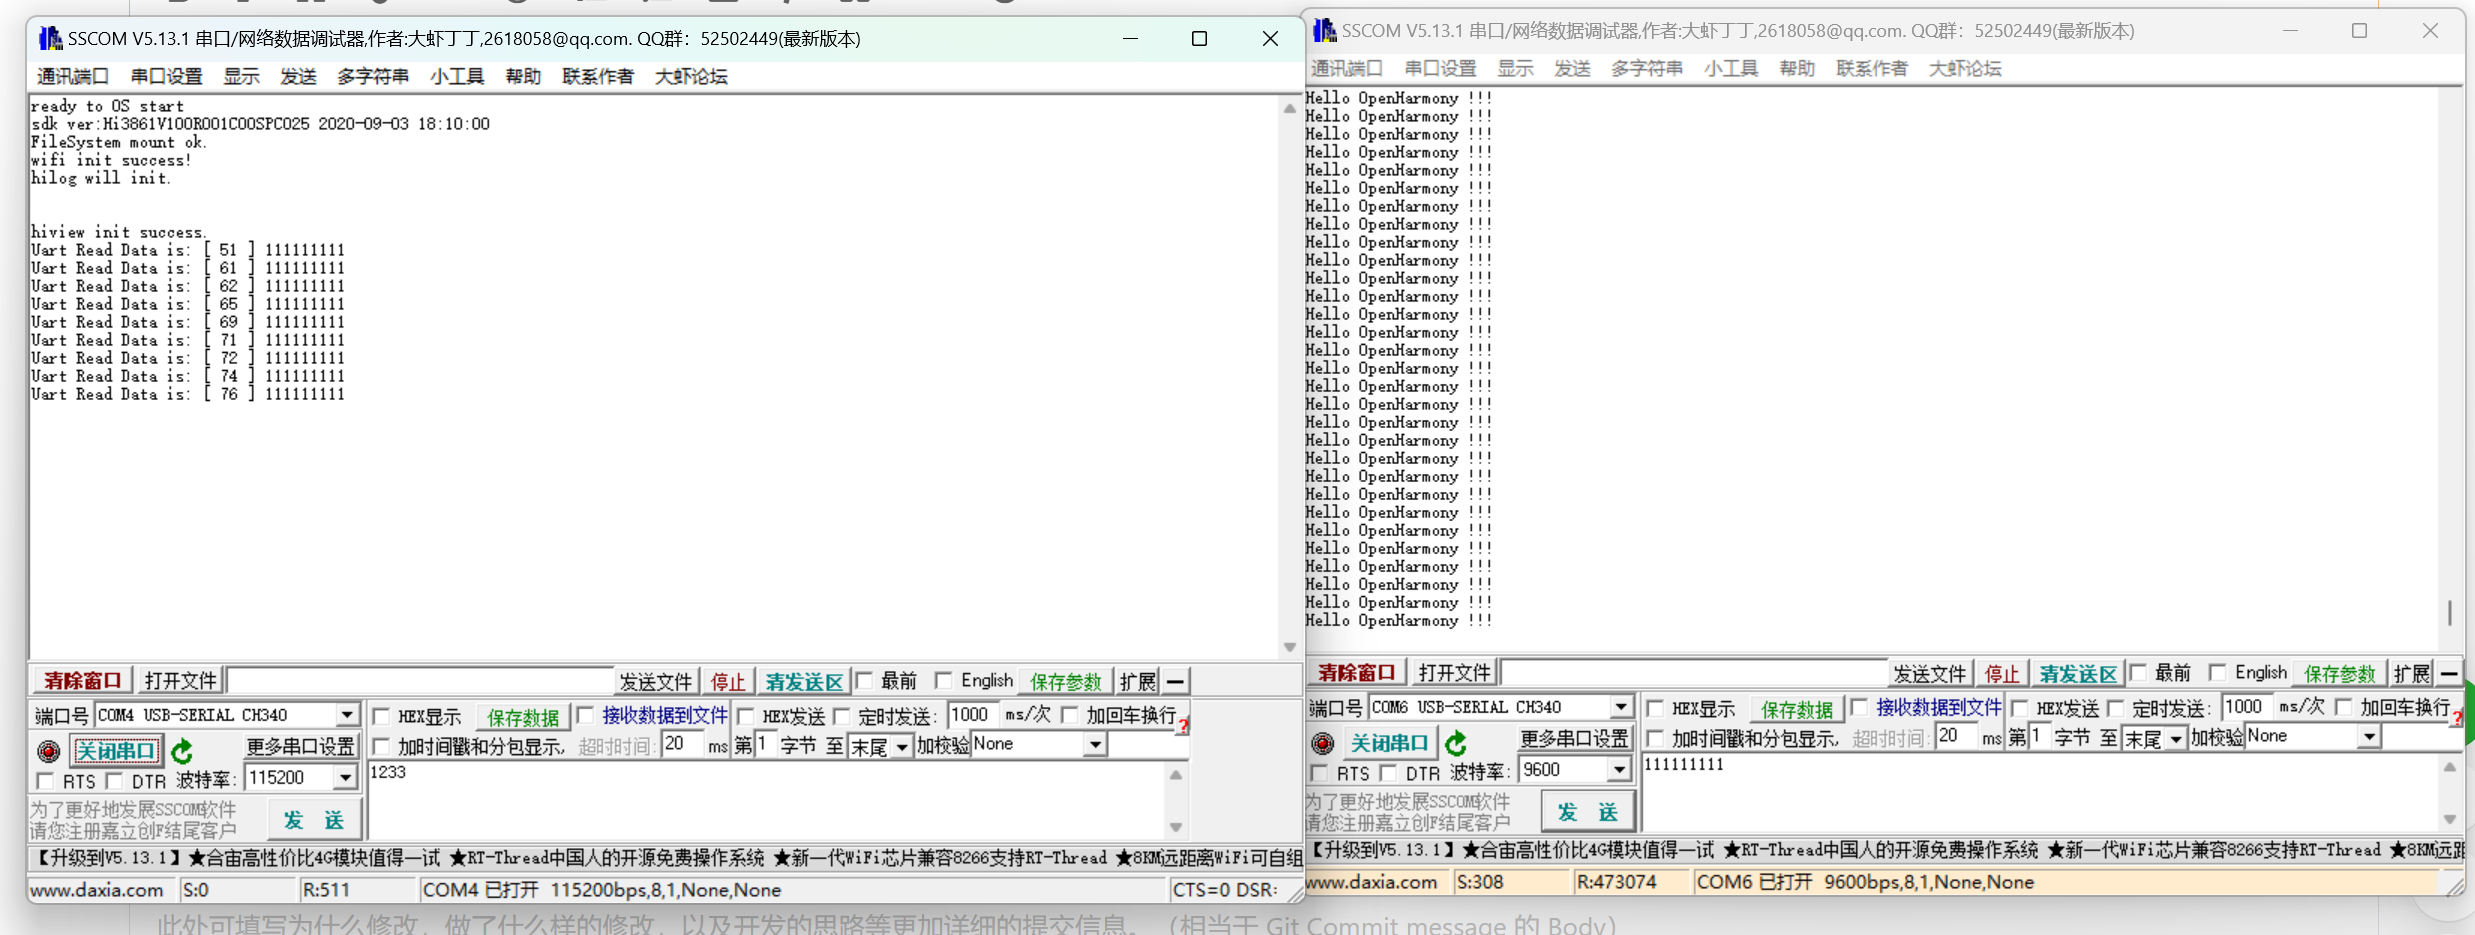Screen dimensions: 2475x935
Task: Click 扩展 button in left window
Action: tap(1138, 681)
